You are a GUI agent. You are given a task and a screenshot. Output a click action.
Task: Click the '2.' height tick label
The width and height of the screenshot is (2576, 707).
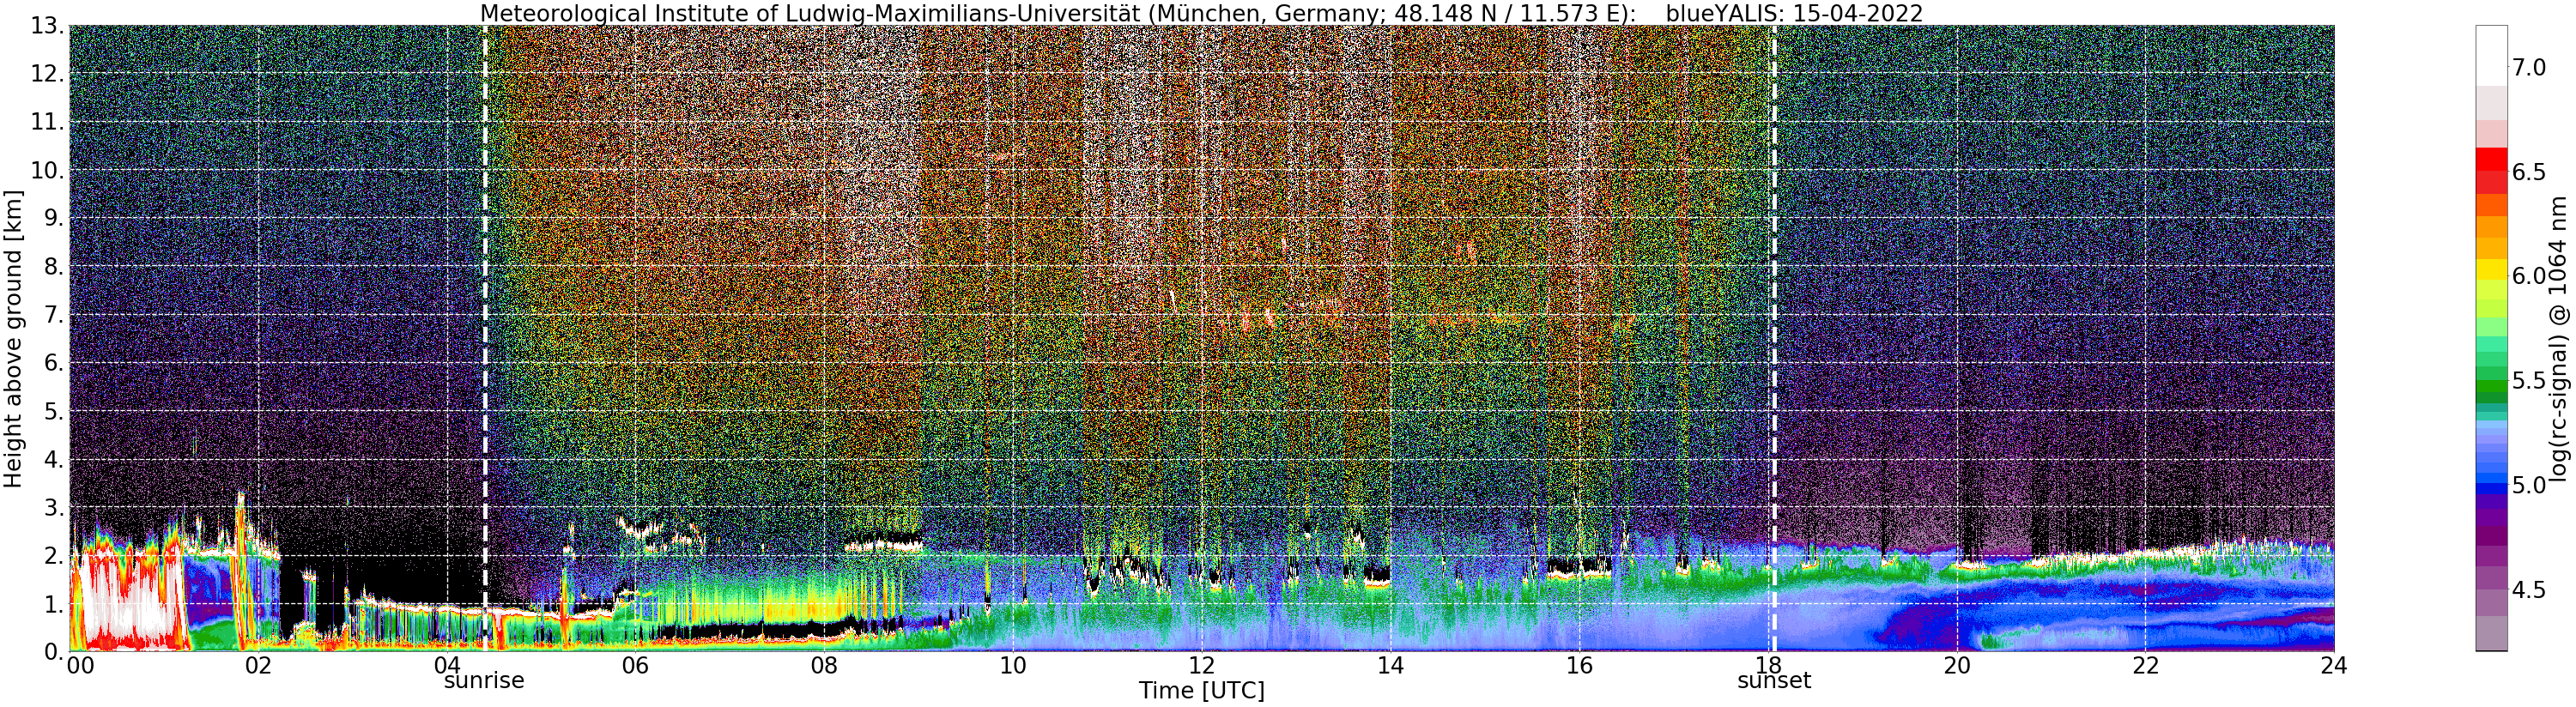pyautogui.click(x=54, y=555)
